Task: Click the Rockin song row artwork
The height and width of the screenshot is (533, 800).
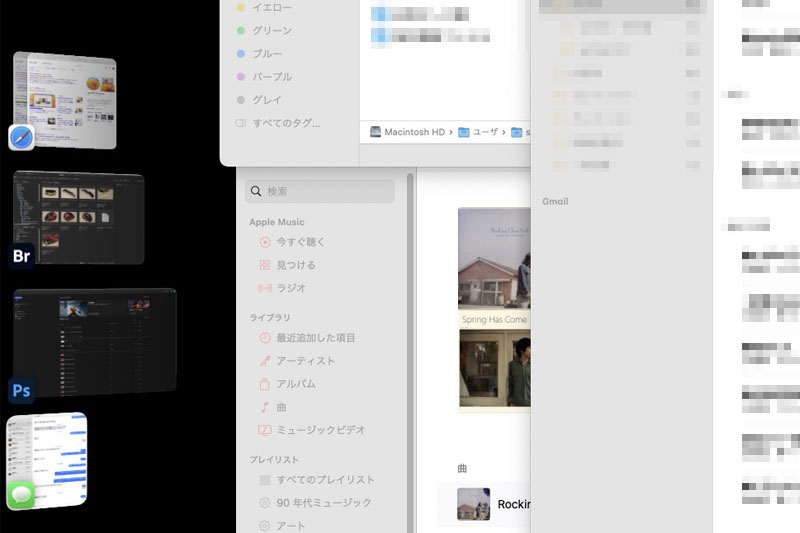Action: 473,504
